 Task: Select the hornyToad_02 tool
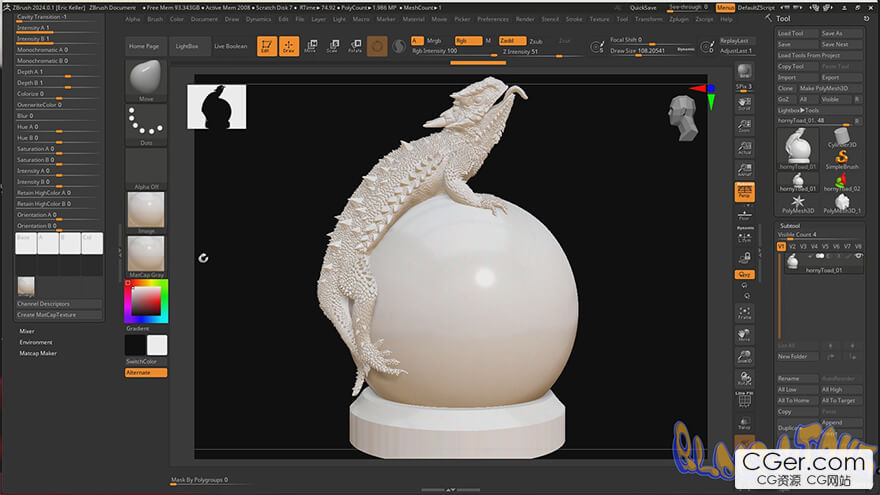point(841,182)
